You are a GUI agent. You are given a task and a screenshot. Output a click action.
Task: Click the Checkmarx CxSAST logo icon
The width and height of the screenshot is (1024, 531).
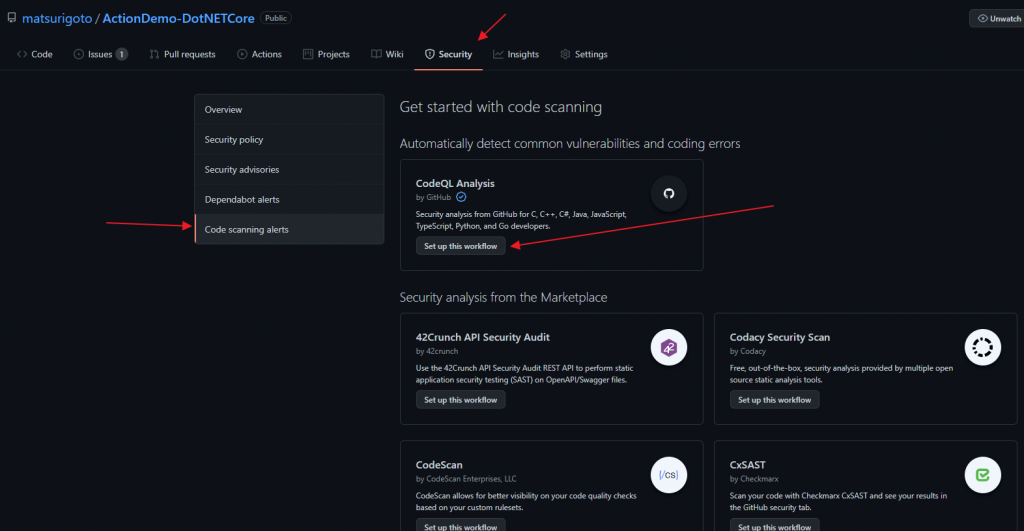tap(983, 475)
